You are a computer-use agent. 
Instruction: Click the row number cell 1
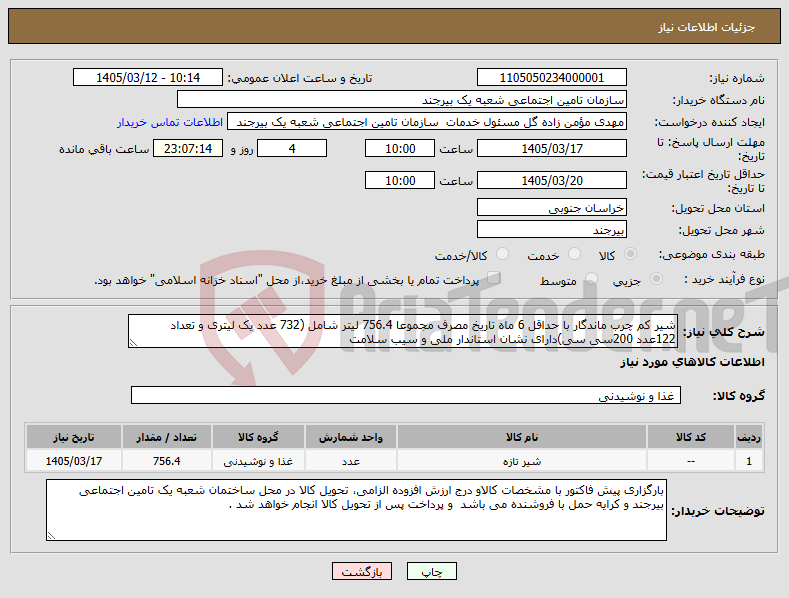pyautogui.click(x=749, y=461)
